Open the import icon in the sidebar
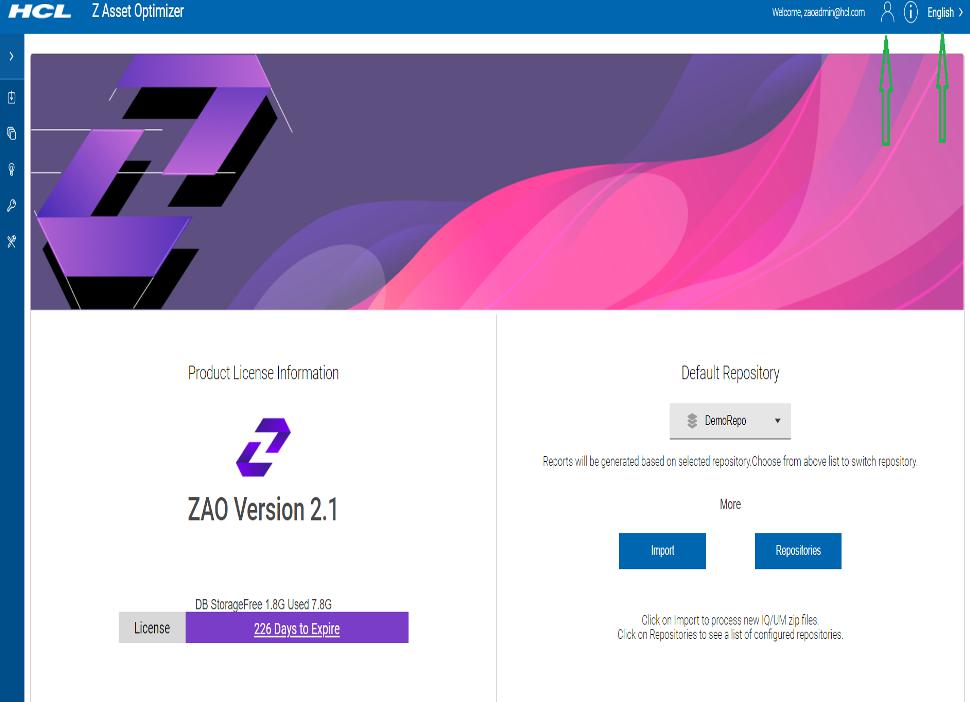Screen dimensions: 970x702 pos(11,97)
